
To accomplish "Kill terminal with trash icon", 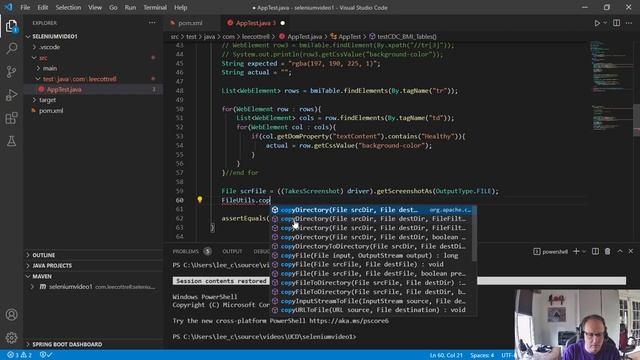I will tap(607, 251).
